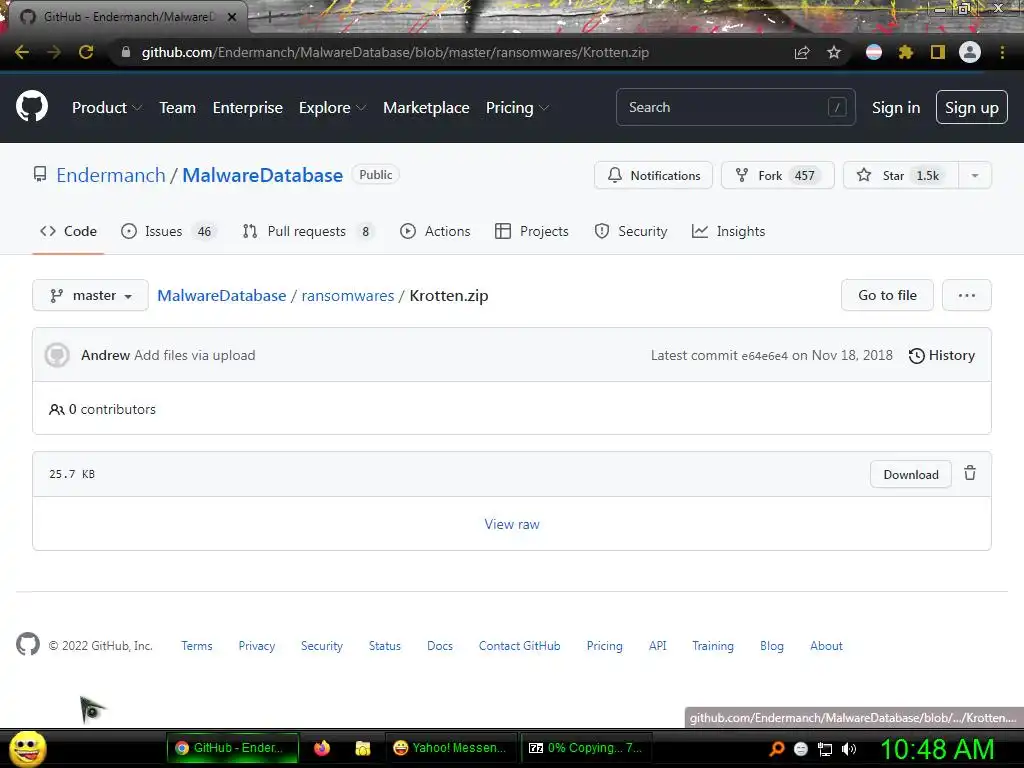Open 0% Copying taskbar window

click(x=585, y=748)
